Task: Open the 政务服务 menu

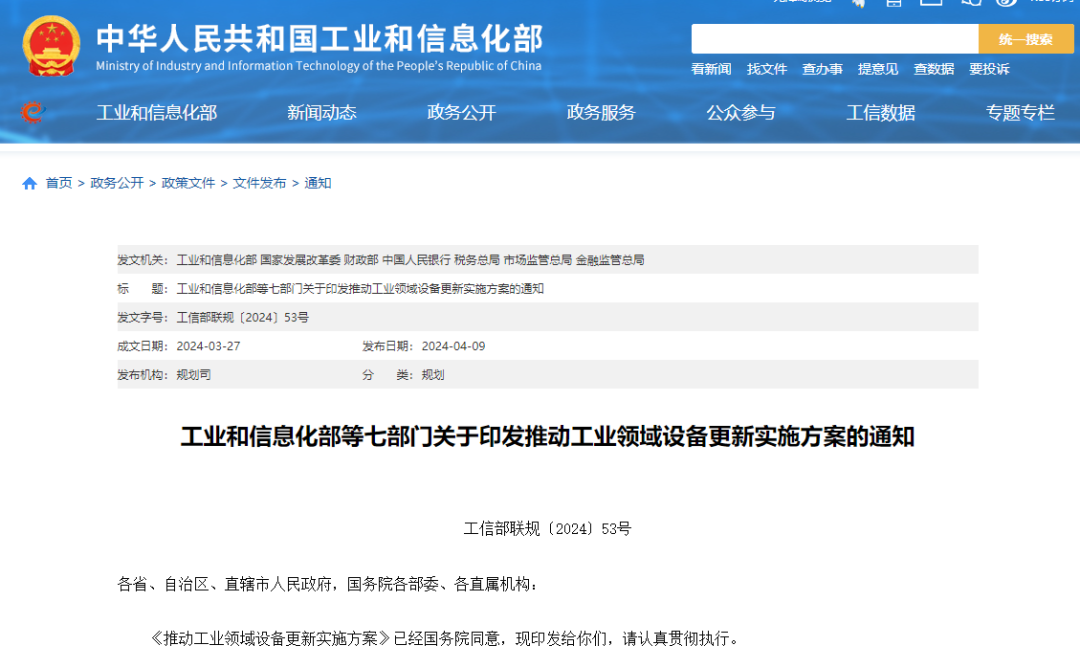Action: coord(600,112)
